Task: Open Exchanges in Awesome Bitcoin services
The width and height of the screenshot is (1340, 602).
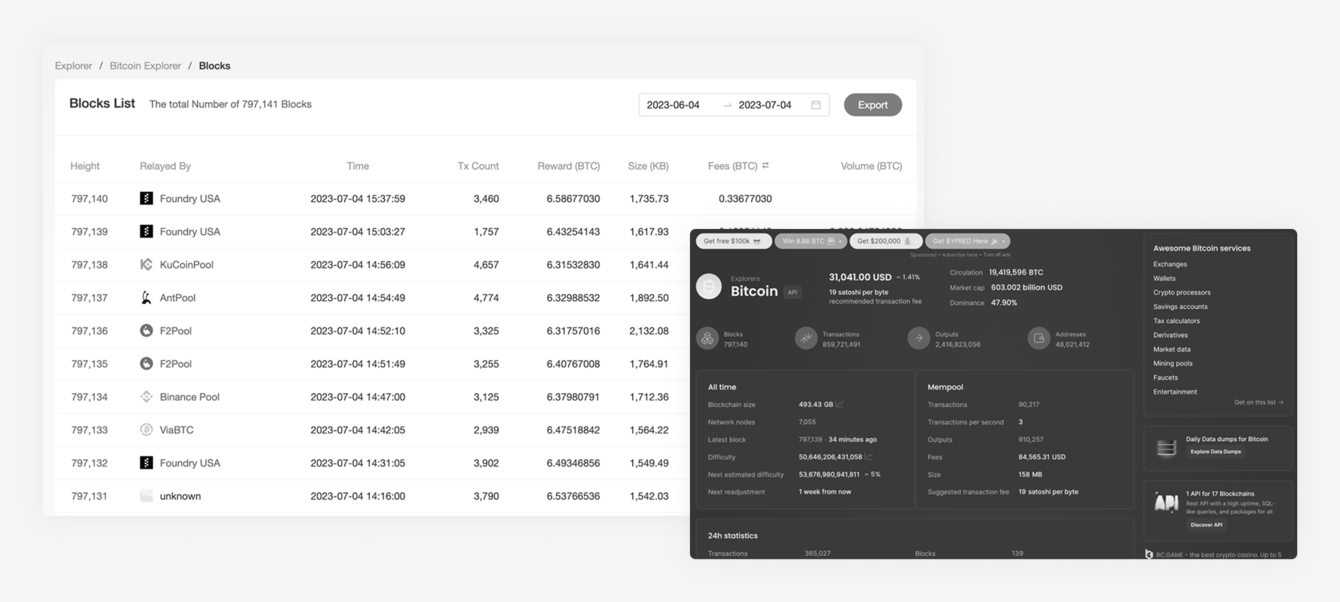Action: 1170,264
